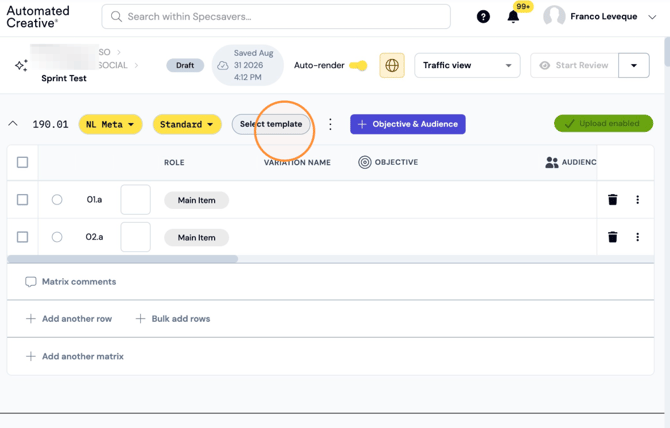The width and height of the screenshot is (670, 428).
Task: Click the yellow globe icon button
Action: (392, 65)
